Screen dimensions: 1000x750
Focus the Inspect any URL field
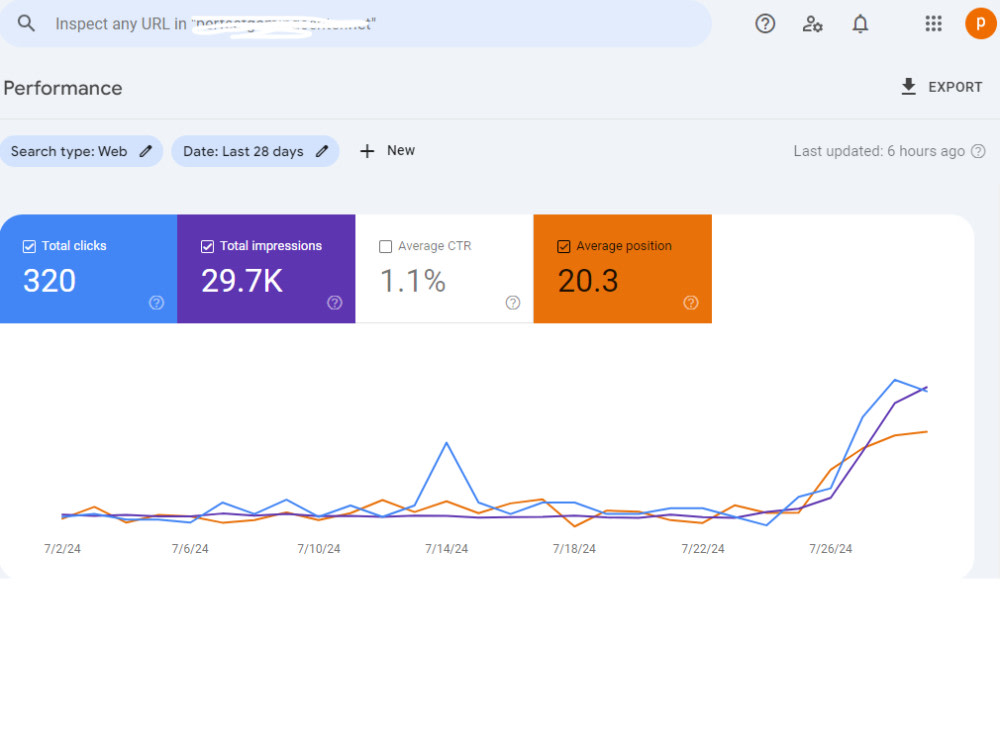355,24
